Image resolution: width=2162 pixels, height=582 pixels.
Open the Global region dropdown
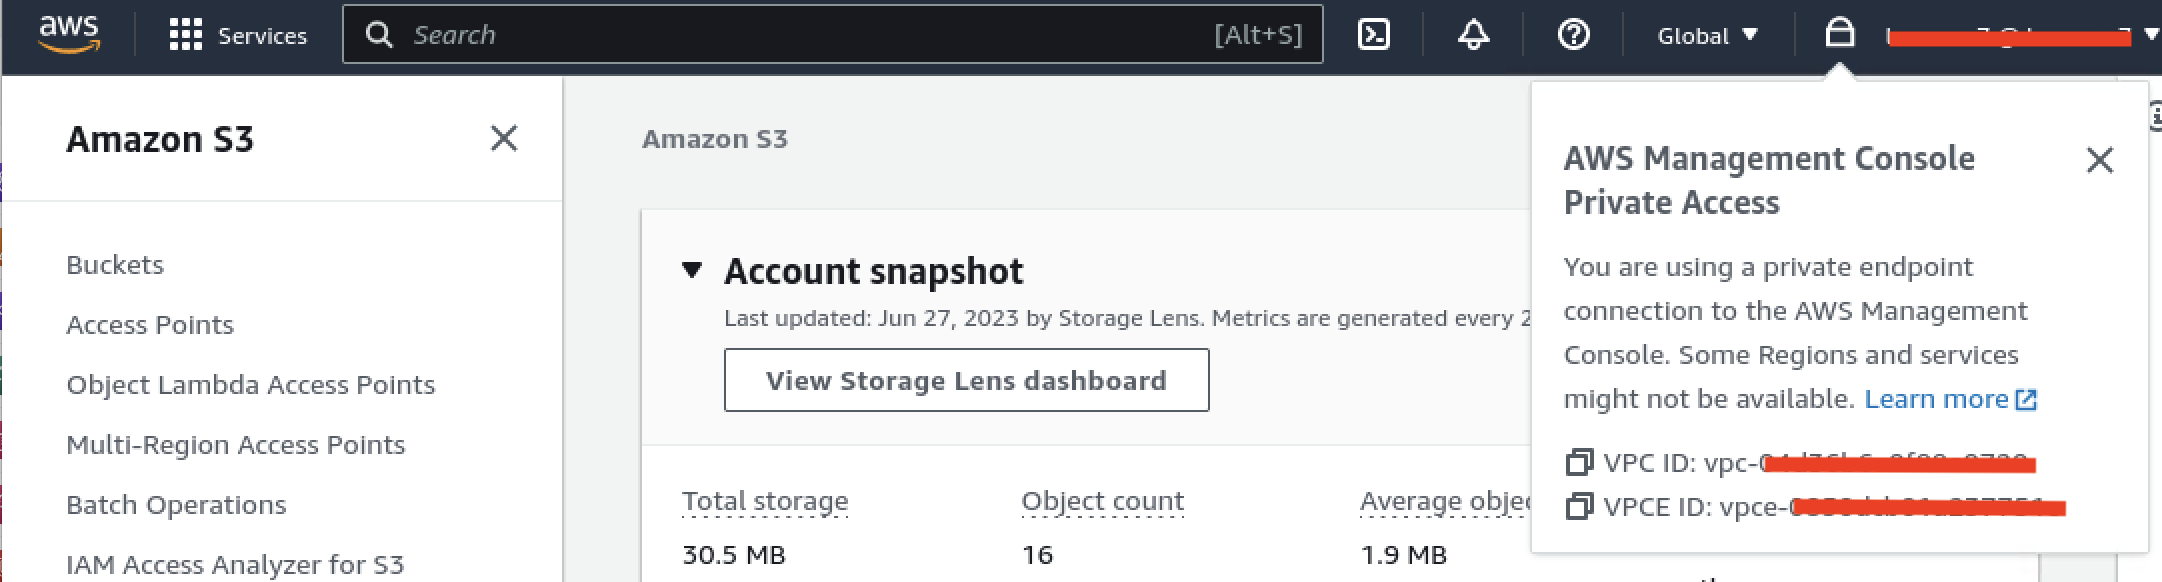point(1707,36)
